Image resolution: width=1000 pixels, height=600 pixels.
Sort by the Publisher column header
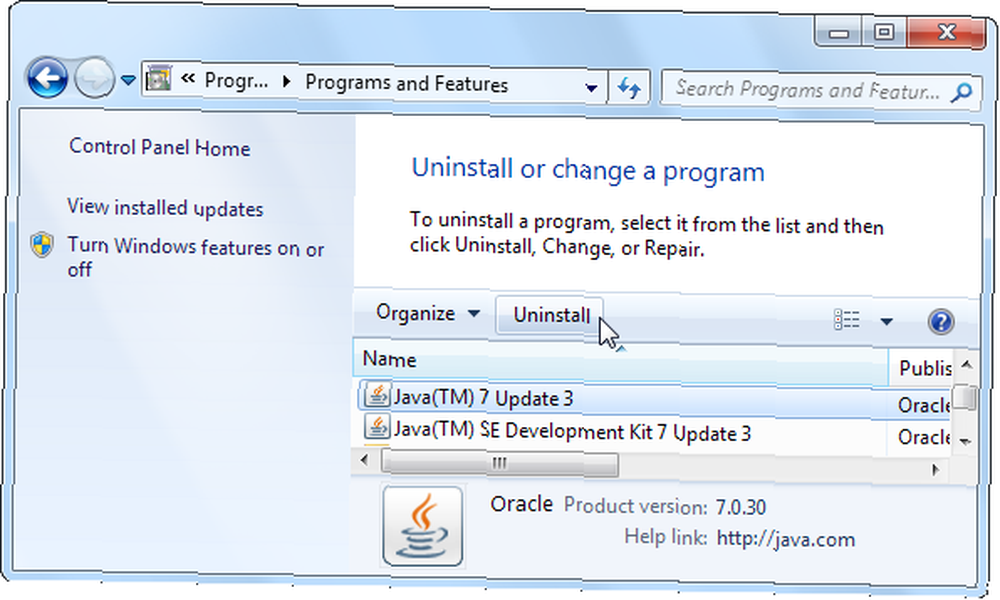[x=922, y=367]
